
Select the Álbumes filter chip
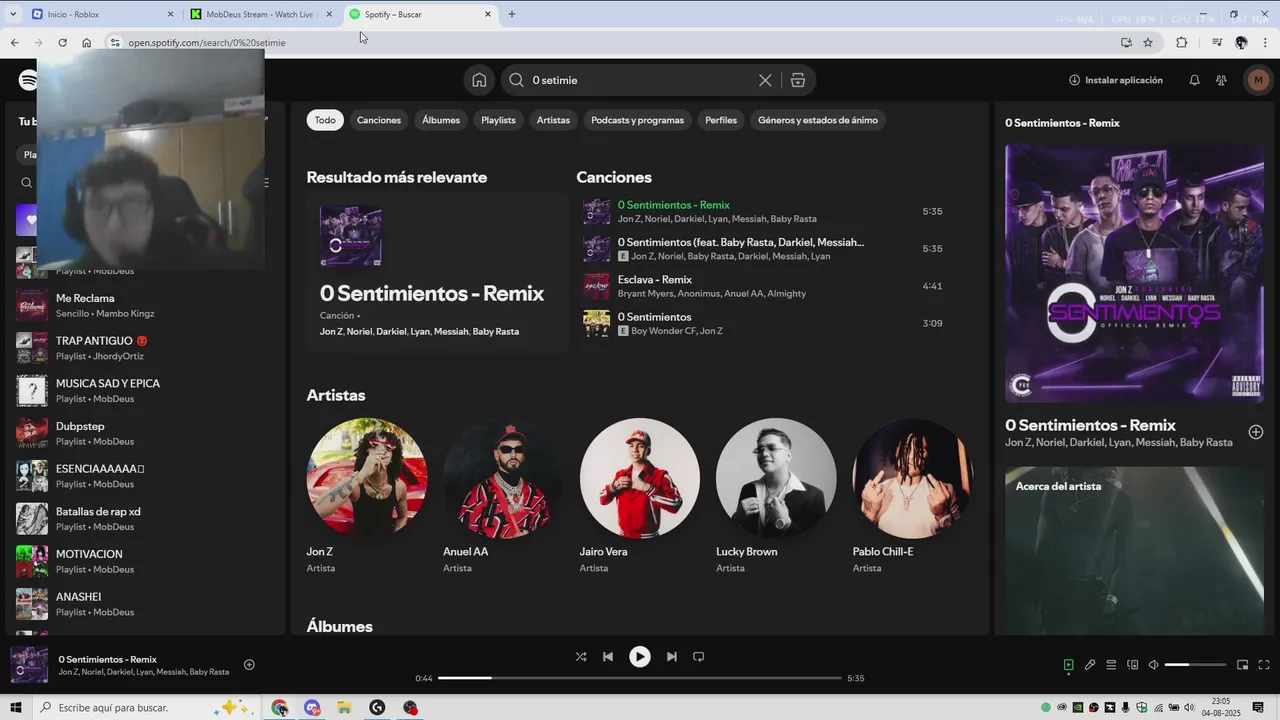pos(441,120)
